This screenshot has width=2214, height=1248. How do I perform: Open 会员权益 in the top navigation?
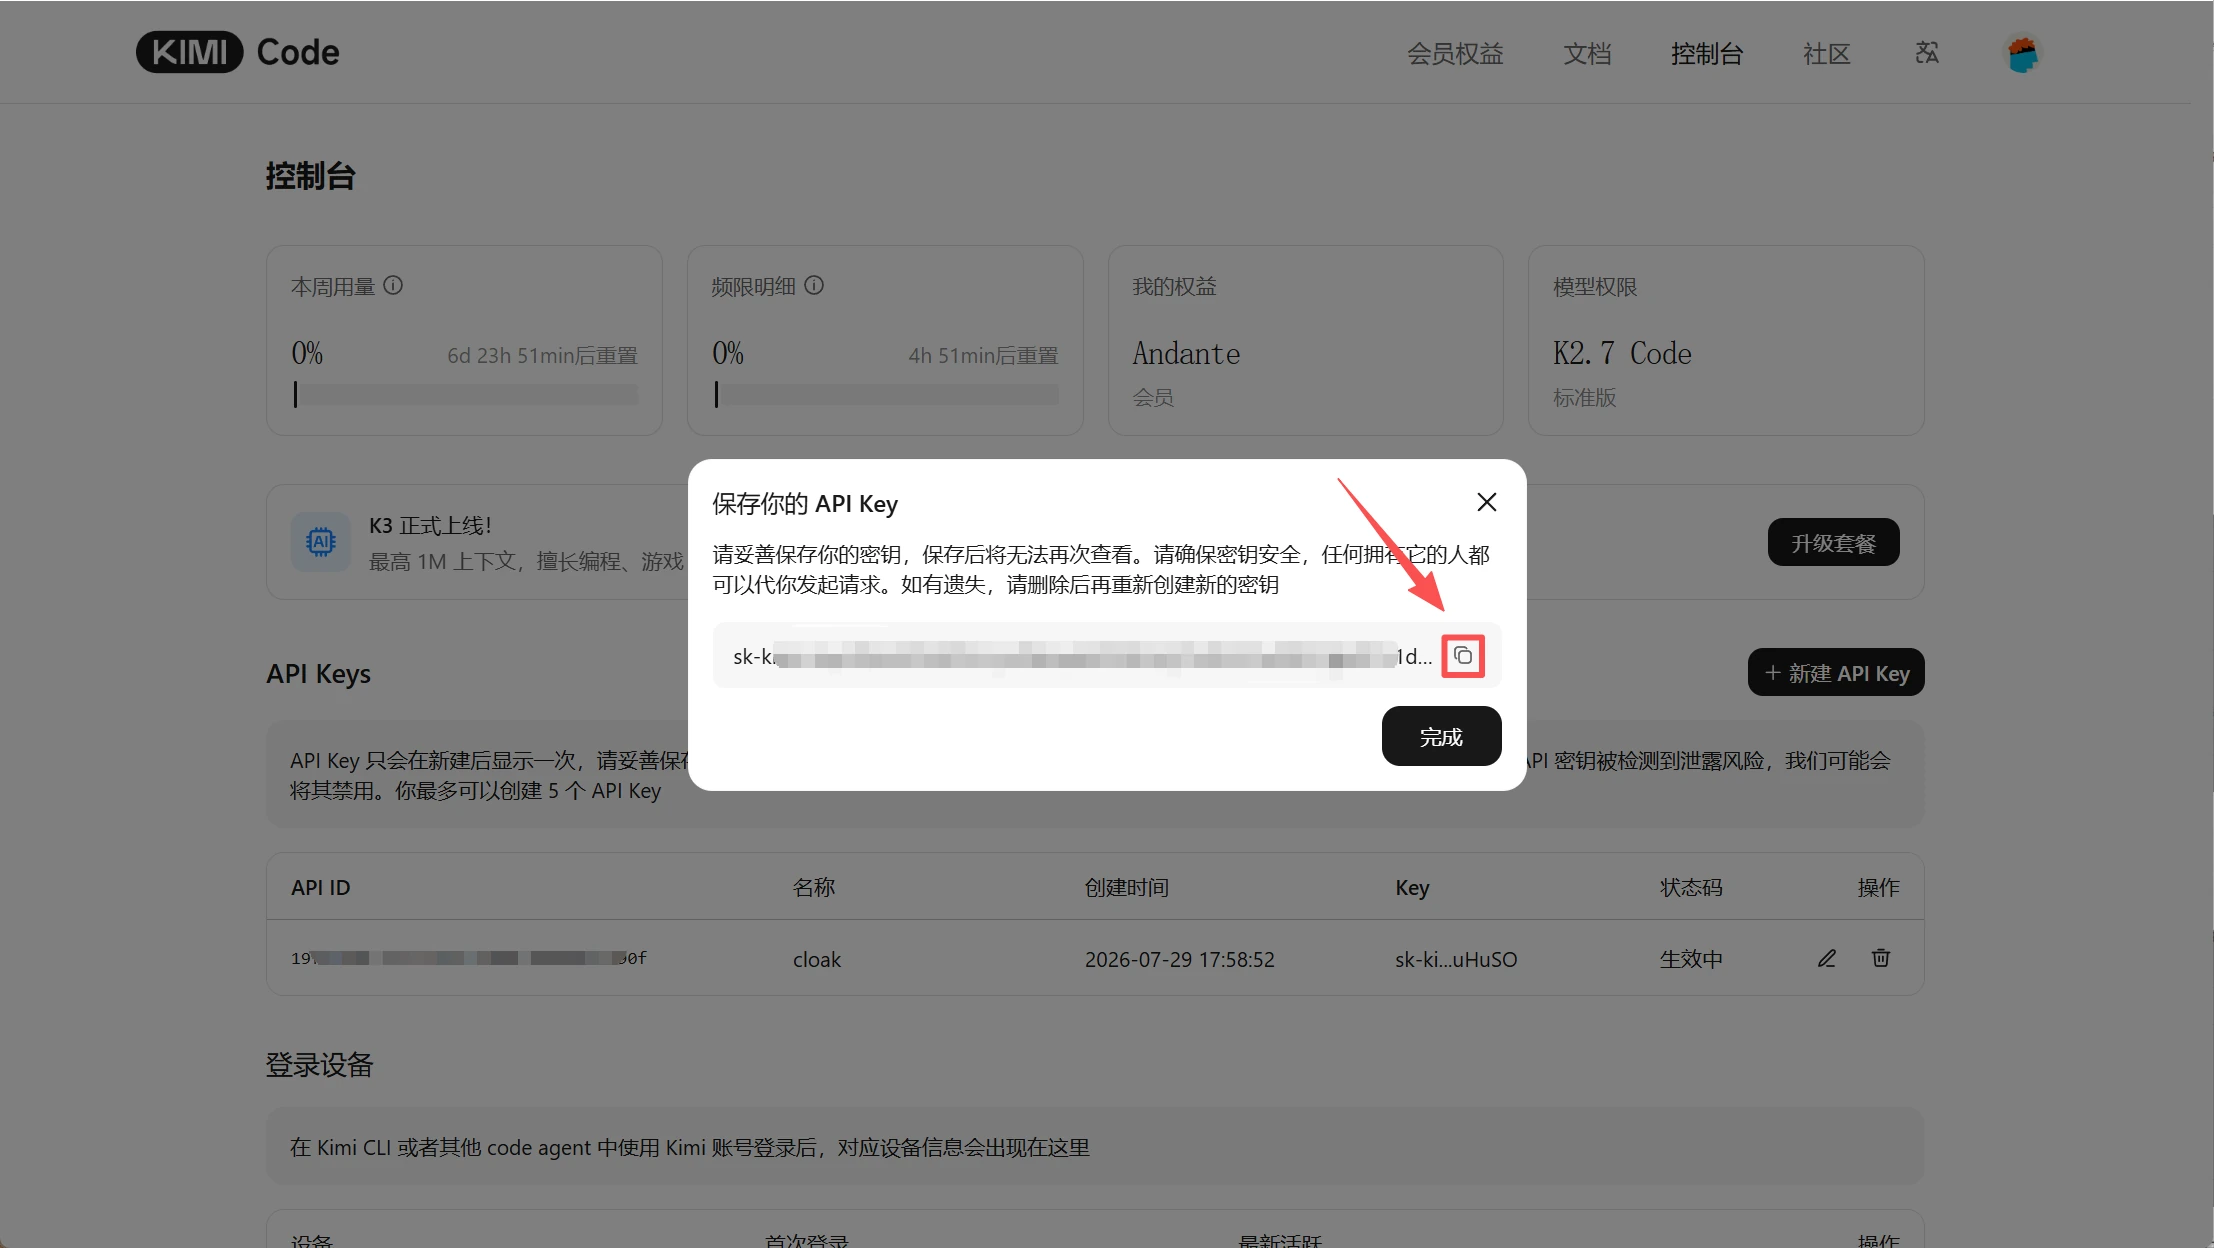[x=1455, y=53]
